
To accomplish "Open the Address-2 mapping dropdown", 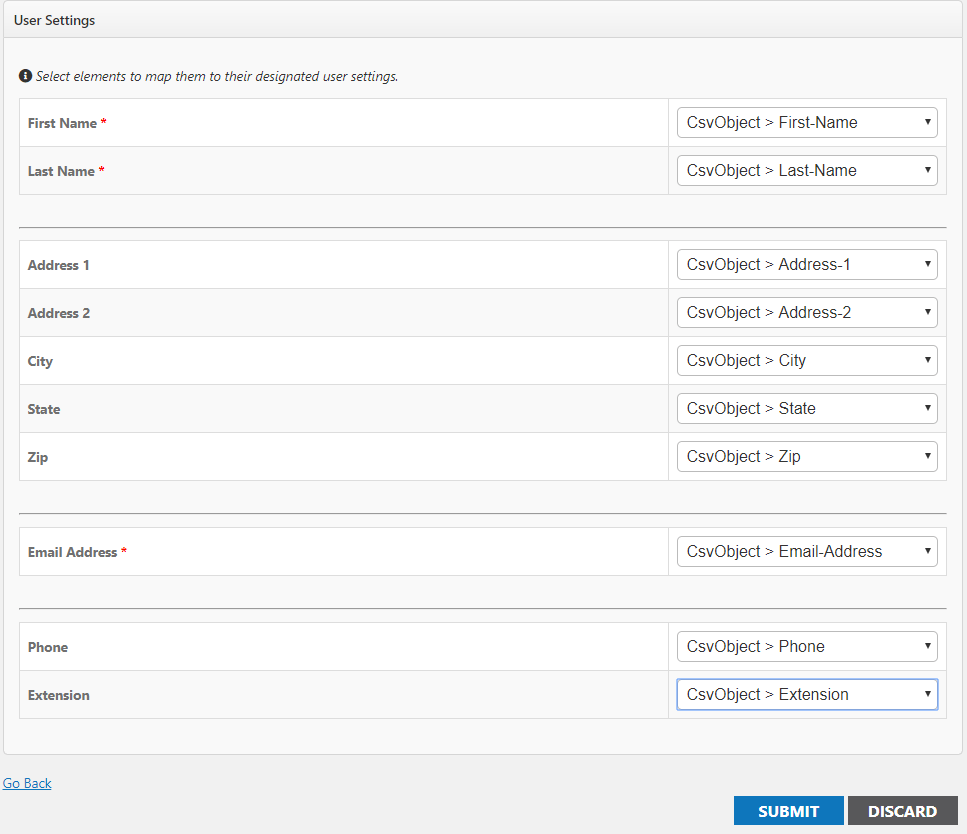I will coord(806,312).
